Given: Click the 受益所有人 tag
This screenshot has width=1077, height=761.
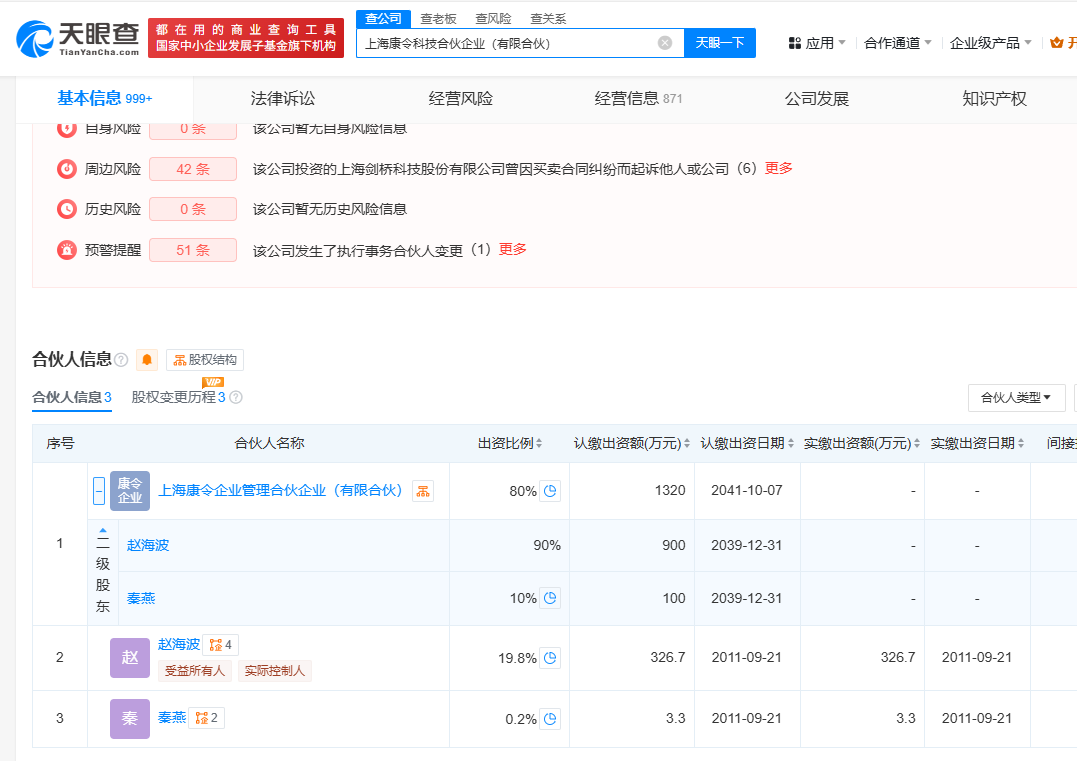Looking at the screenshot, I should (x=195, y=670).
